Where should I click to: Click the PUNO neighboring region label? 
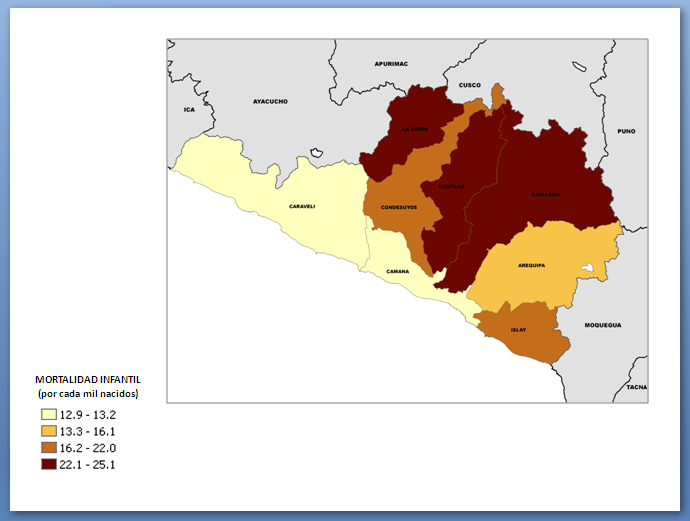[626, 131]
